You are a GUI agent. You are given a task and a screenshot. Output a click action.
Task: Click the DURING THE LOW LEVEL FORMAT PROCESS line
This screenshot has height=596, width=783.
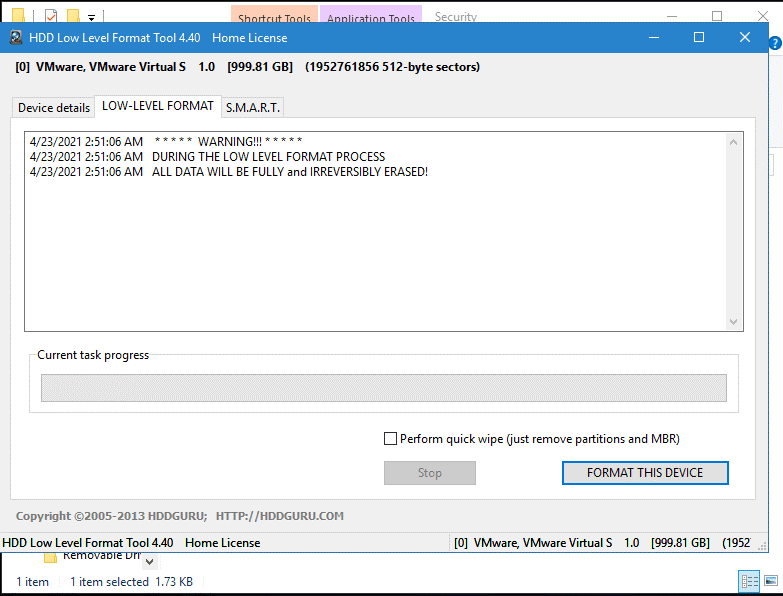tap(207, 157)
